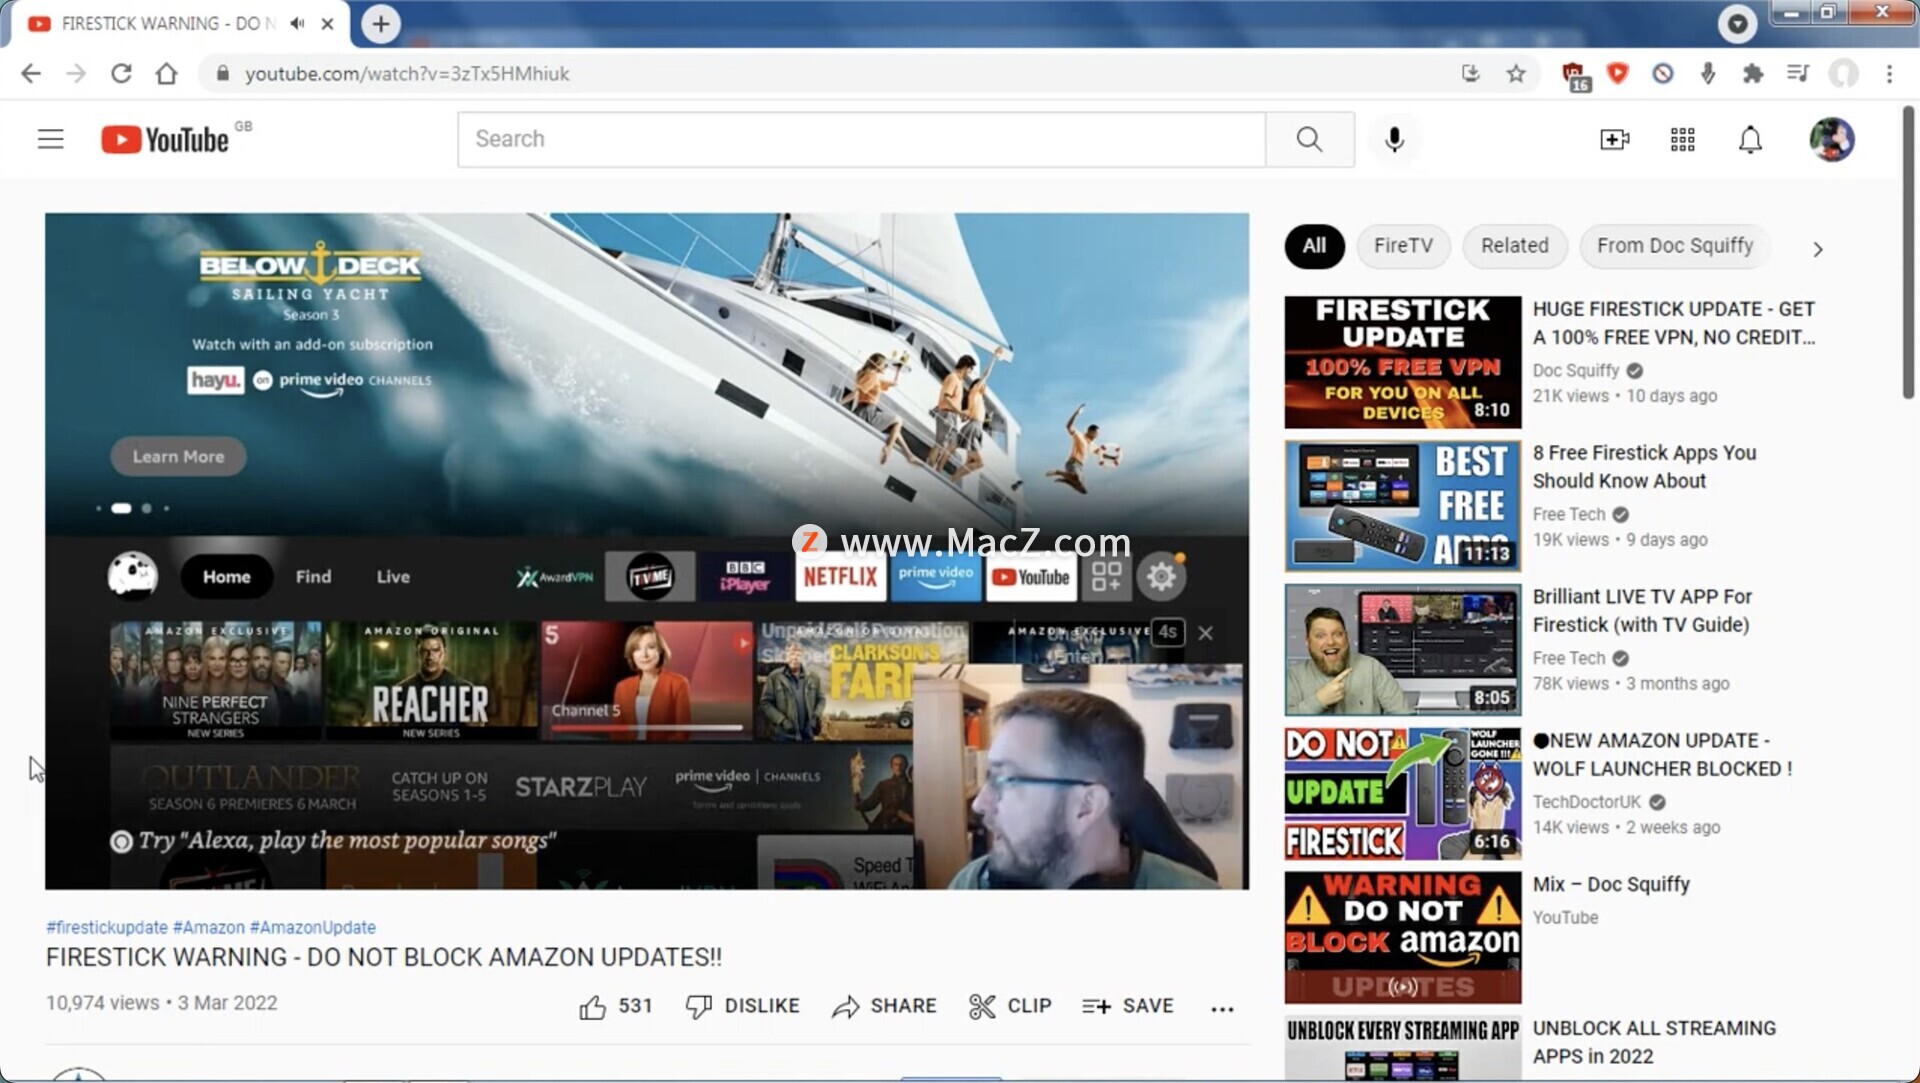Reload the page
Screen dimensions: 1920x1083
121,74
